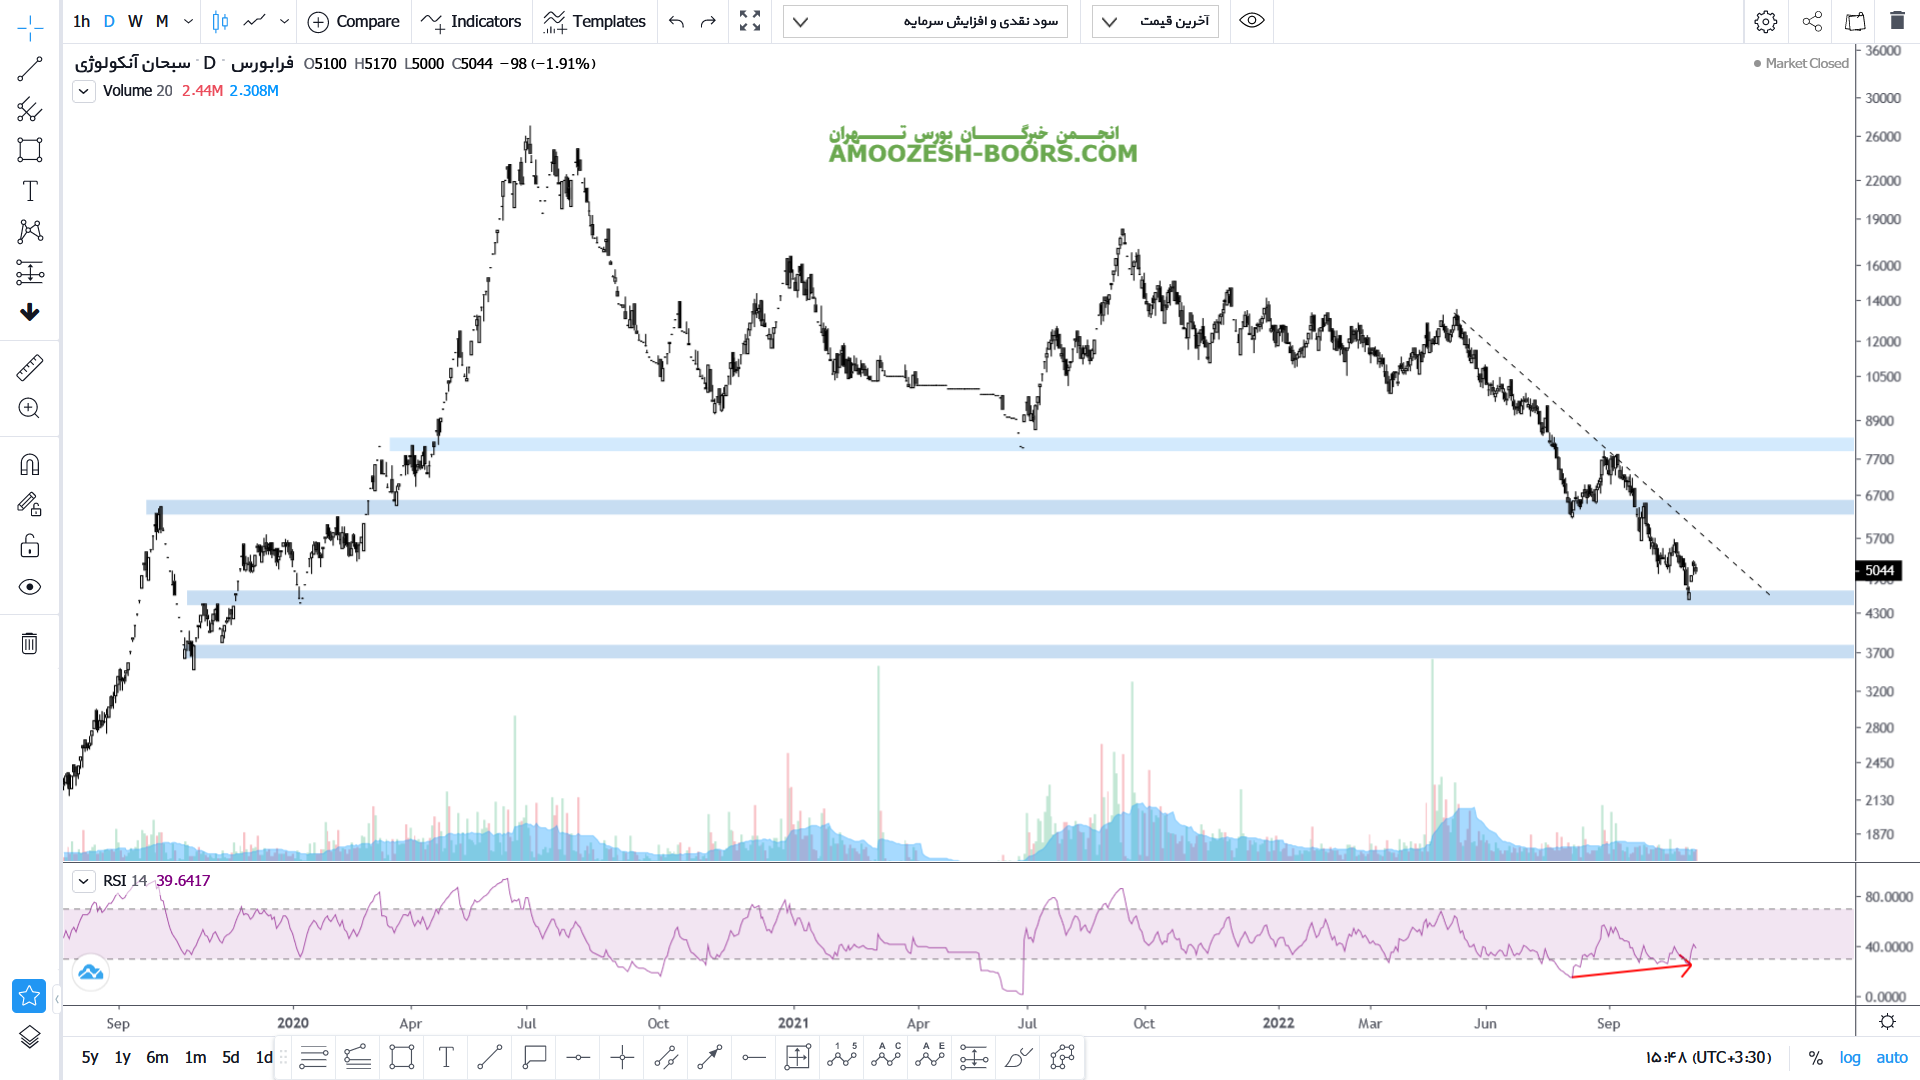Hide all drawings with the sidebar eye icon
1920x1080 pixels.
(30, 587)
